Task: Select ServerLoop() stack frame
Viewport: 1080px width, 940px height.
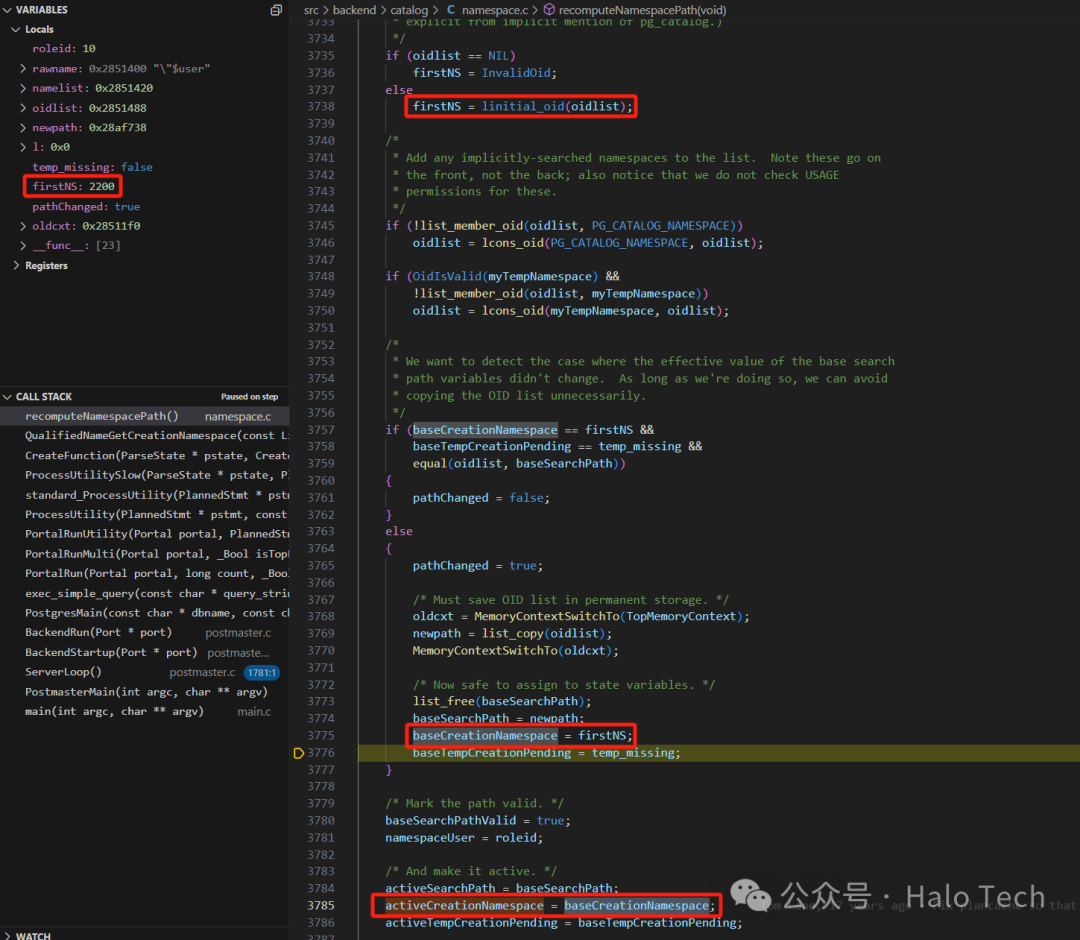Action: click(145, 671)
